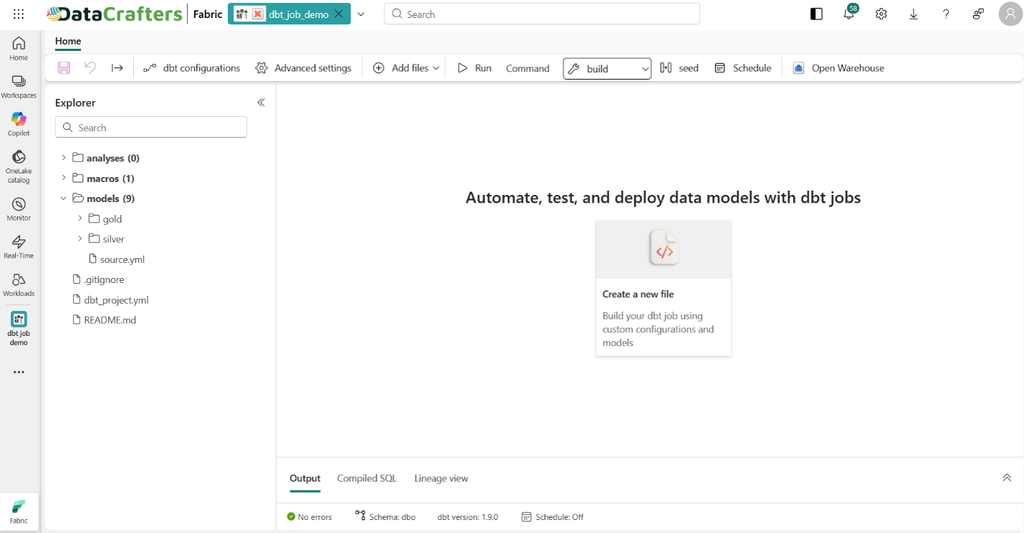Open the app launcher waffle grid
Image resolution: width=1024 pixels, height=533 pixels.
click(x=19, y=14)
